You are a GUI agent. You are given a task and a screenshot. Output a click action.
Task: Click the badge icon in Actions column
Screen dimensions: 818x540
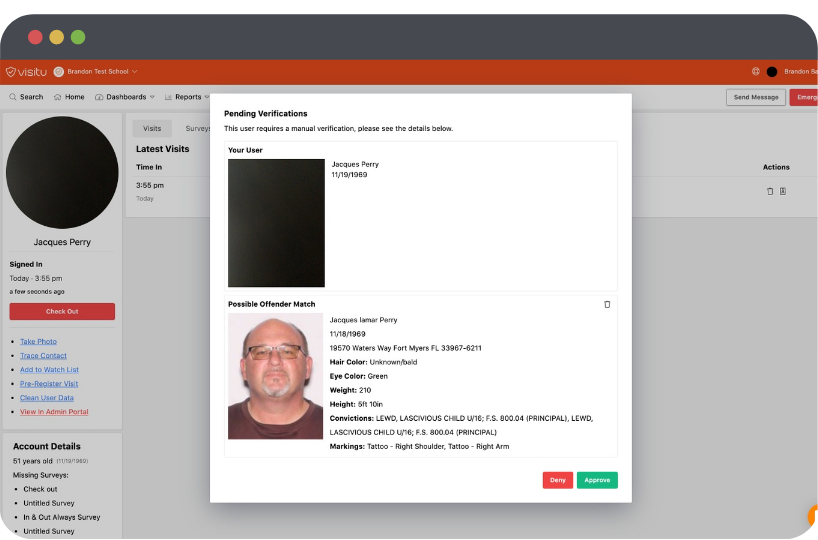pyautogui.click(x=783, y=191)
